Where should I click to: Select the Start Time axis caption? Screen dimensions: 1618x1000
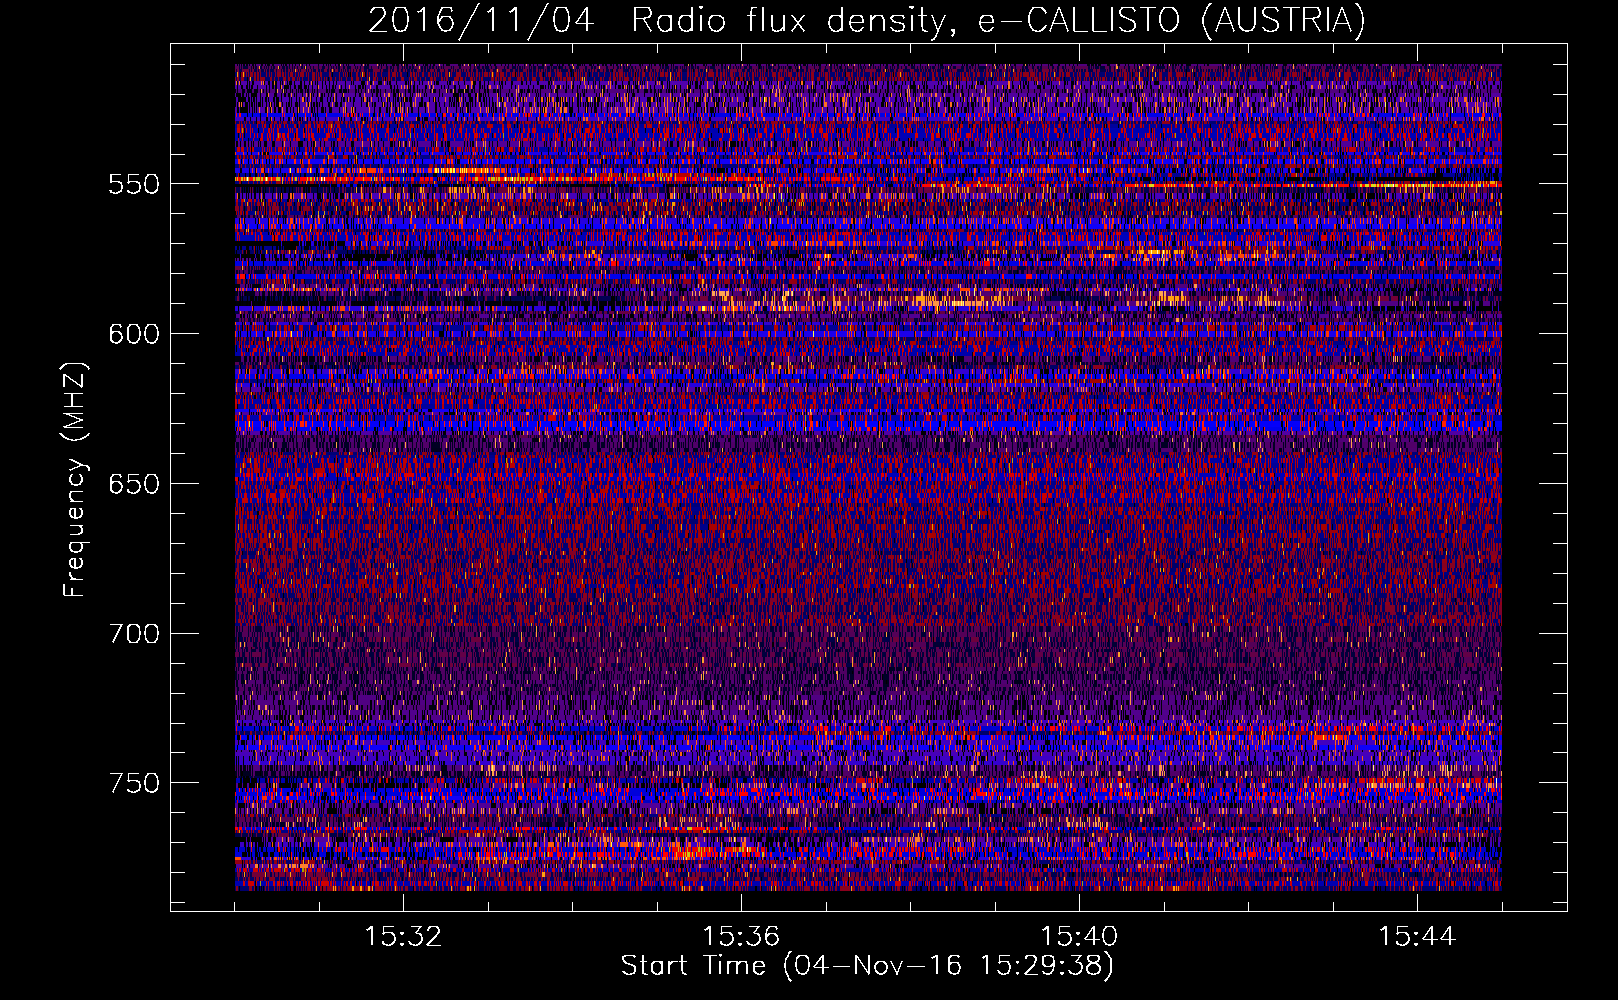[x=867, y=966]
